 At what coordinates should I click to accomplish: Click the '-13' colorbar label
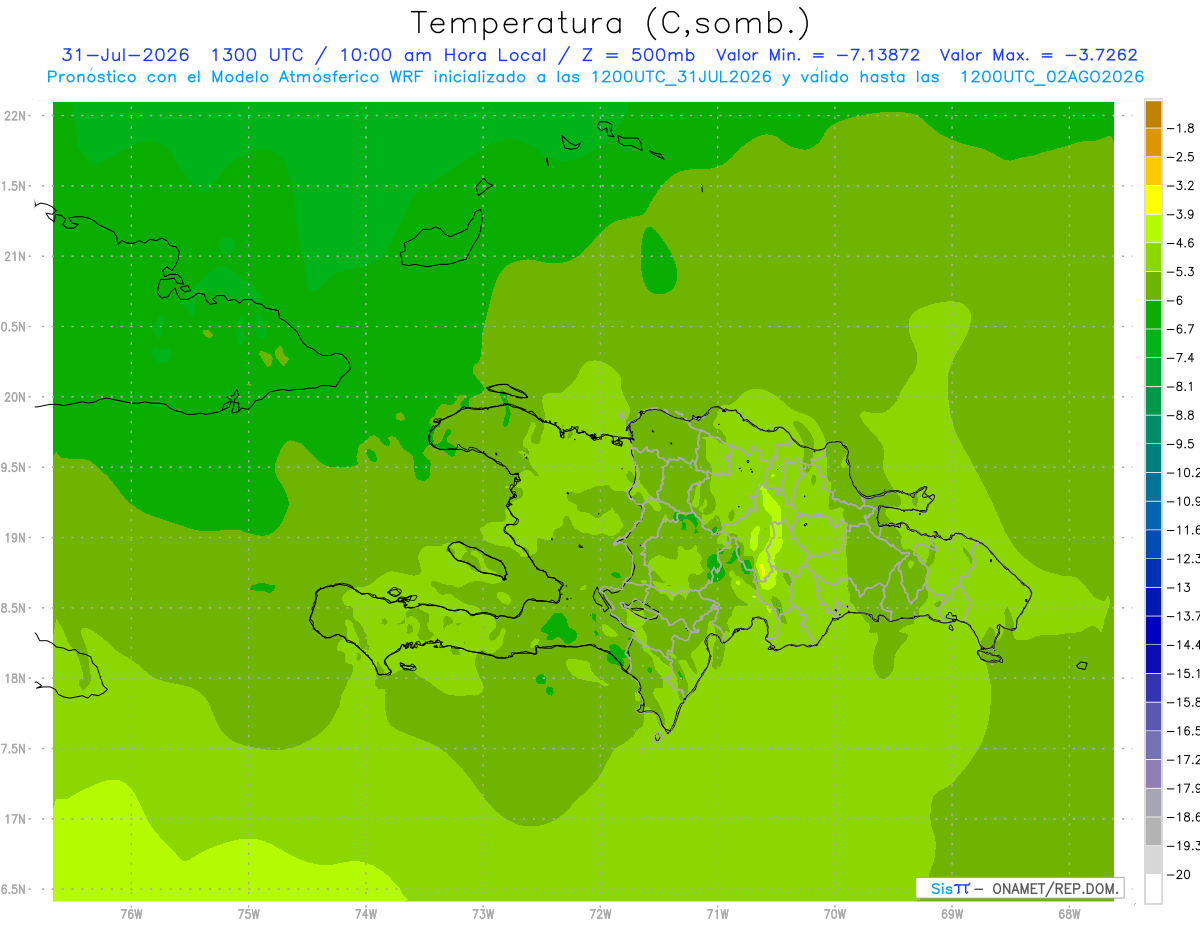[1177, 587]
